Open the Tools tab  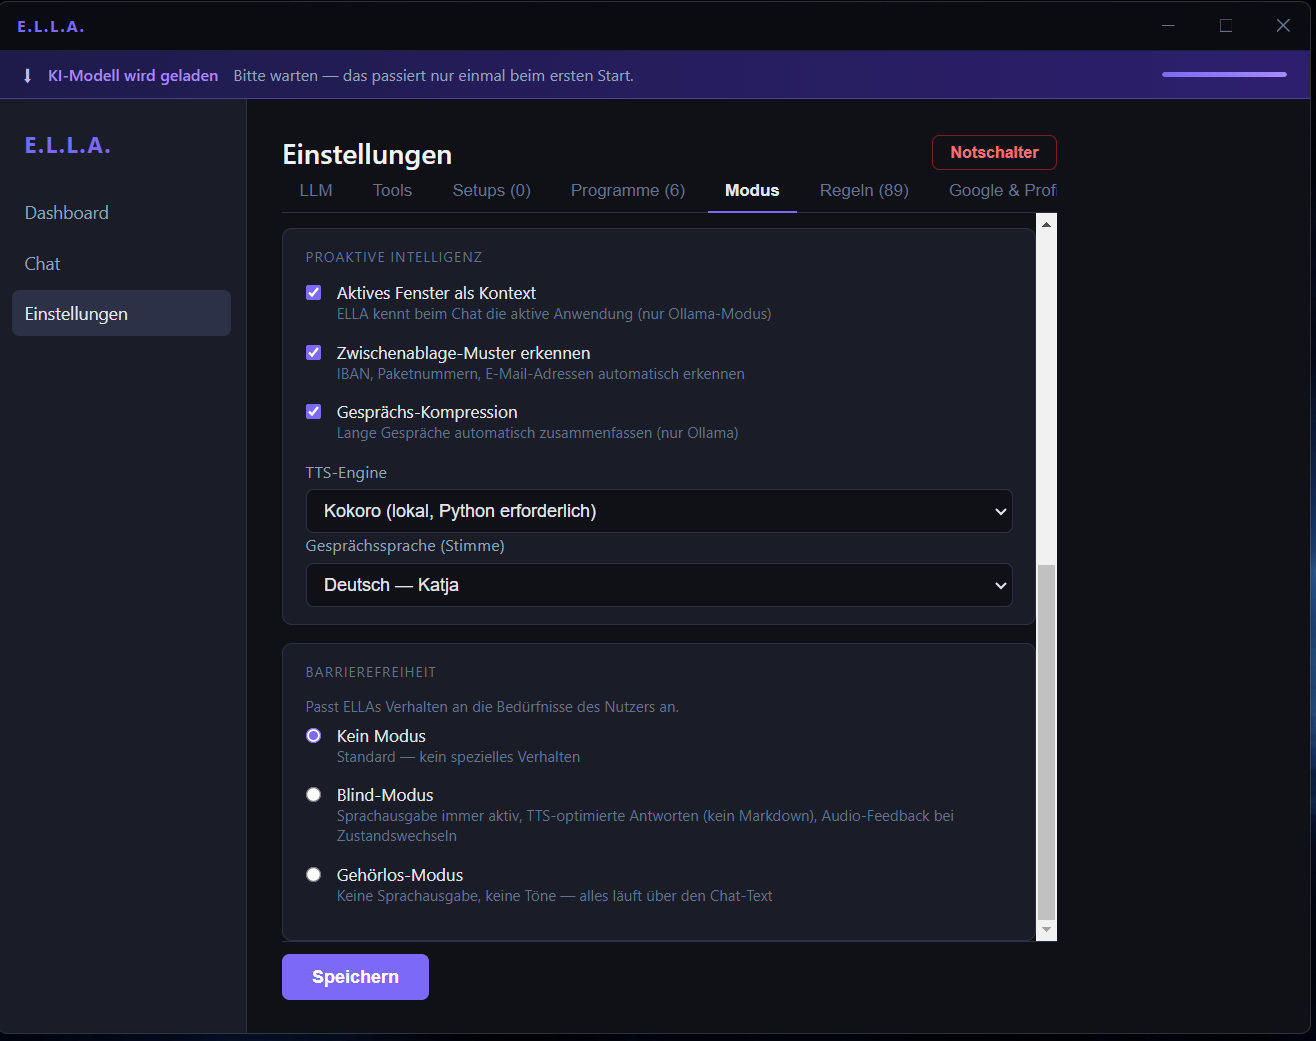point(392,190)
